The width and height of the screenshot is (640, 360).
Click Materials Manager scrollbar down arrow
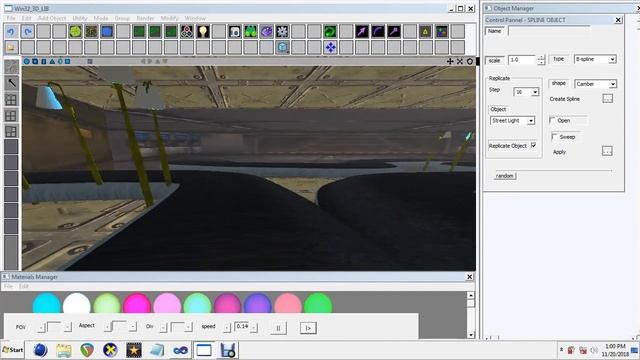pos(471,335)
